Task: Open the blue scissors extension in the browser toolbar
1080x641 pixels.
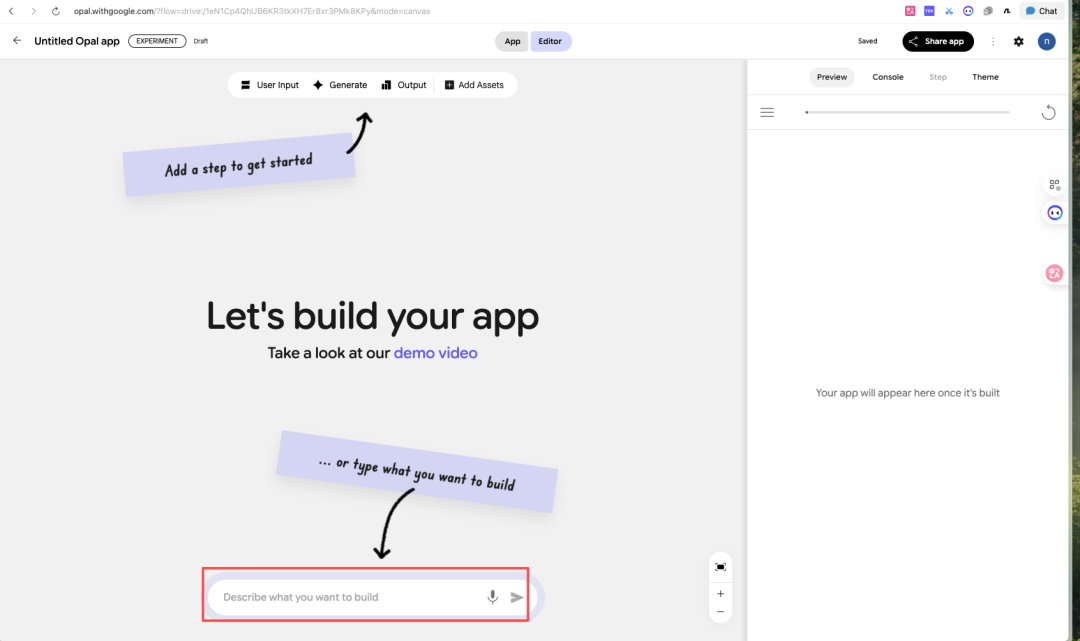Action: point(949,11)
